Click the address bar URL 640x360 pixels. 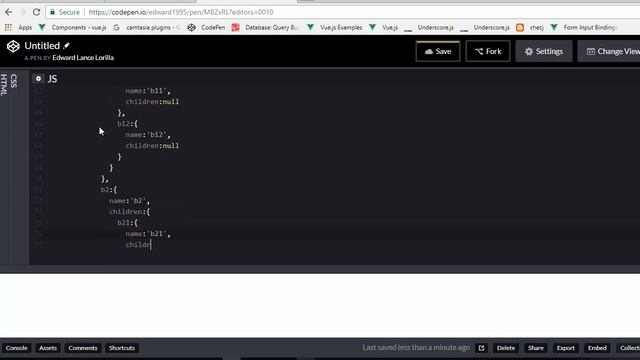pos(181,12)
